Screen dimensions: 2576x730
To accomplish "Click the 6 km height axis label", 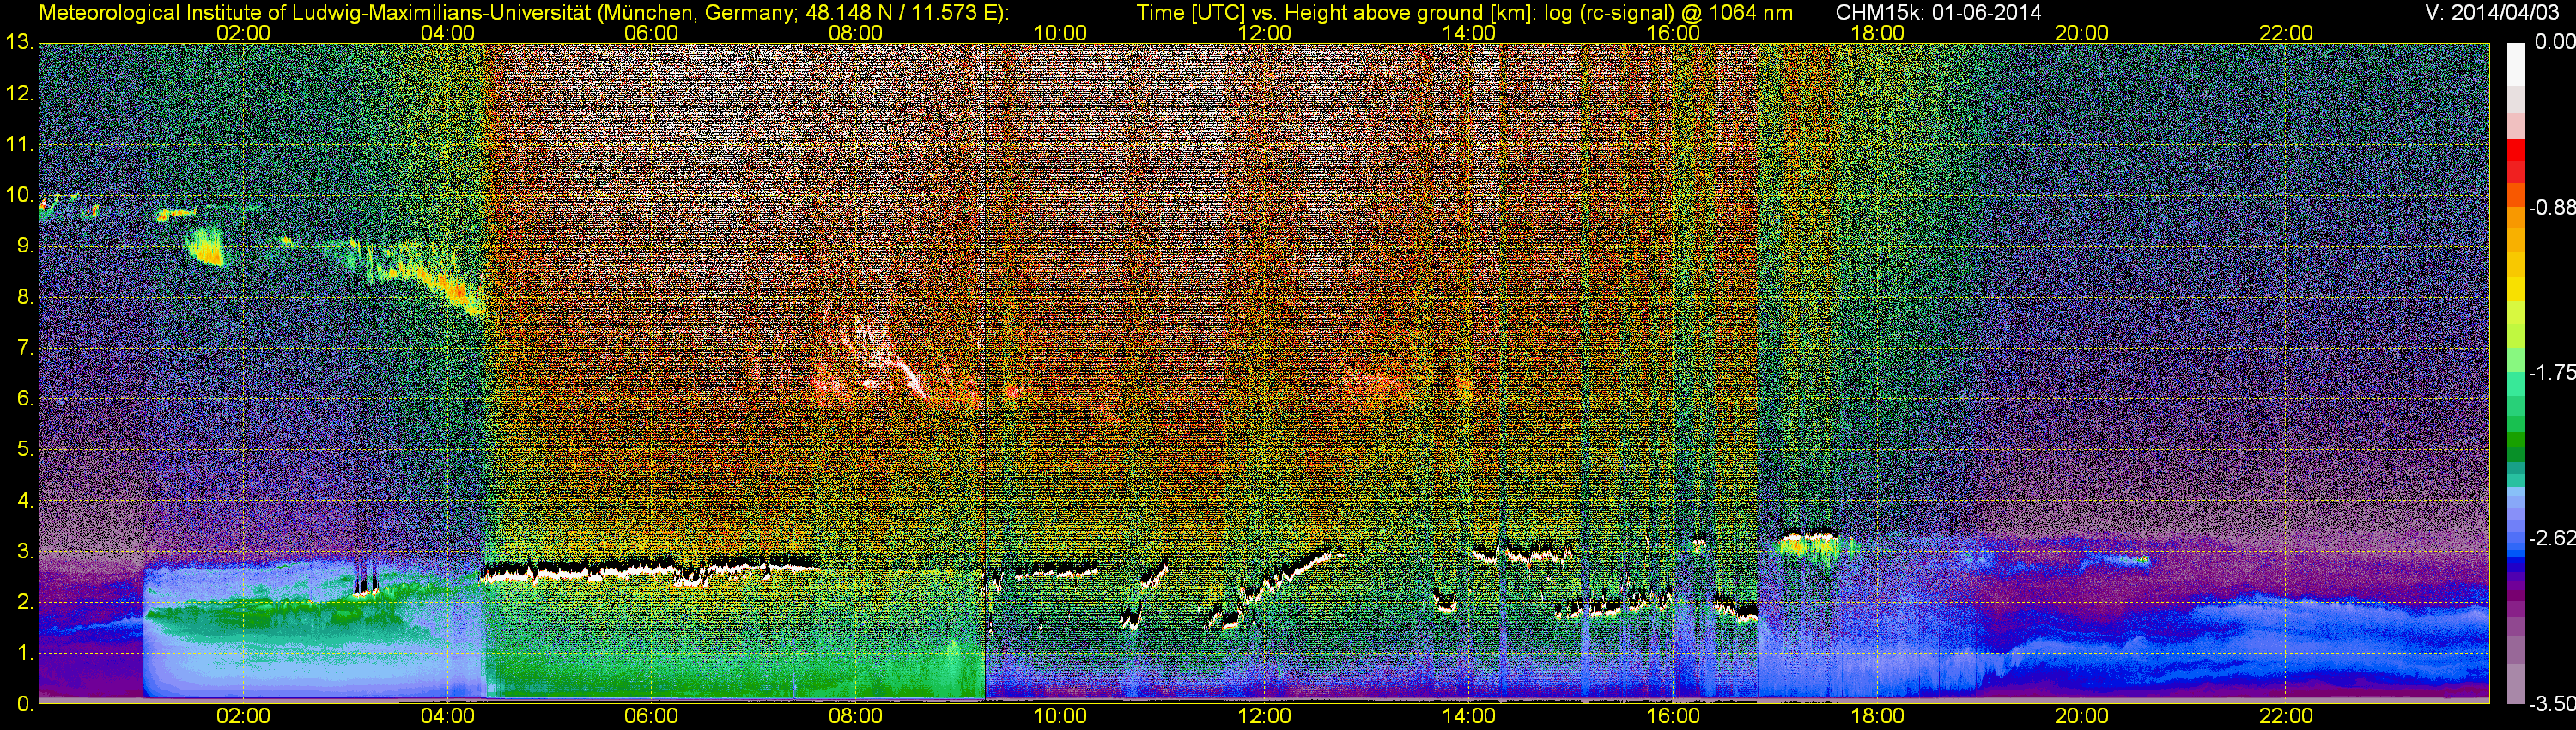I will pos(24,399).
